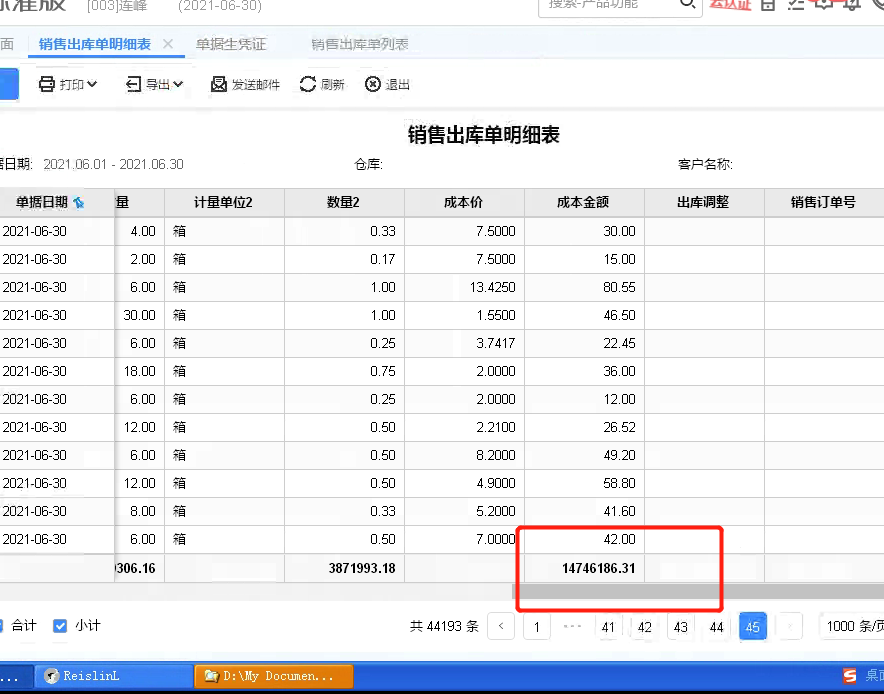Toggle the 小计 subtotal checkbox
The width and height of the screenshot is (884, 694).
[x=60, y=626]
